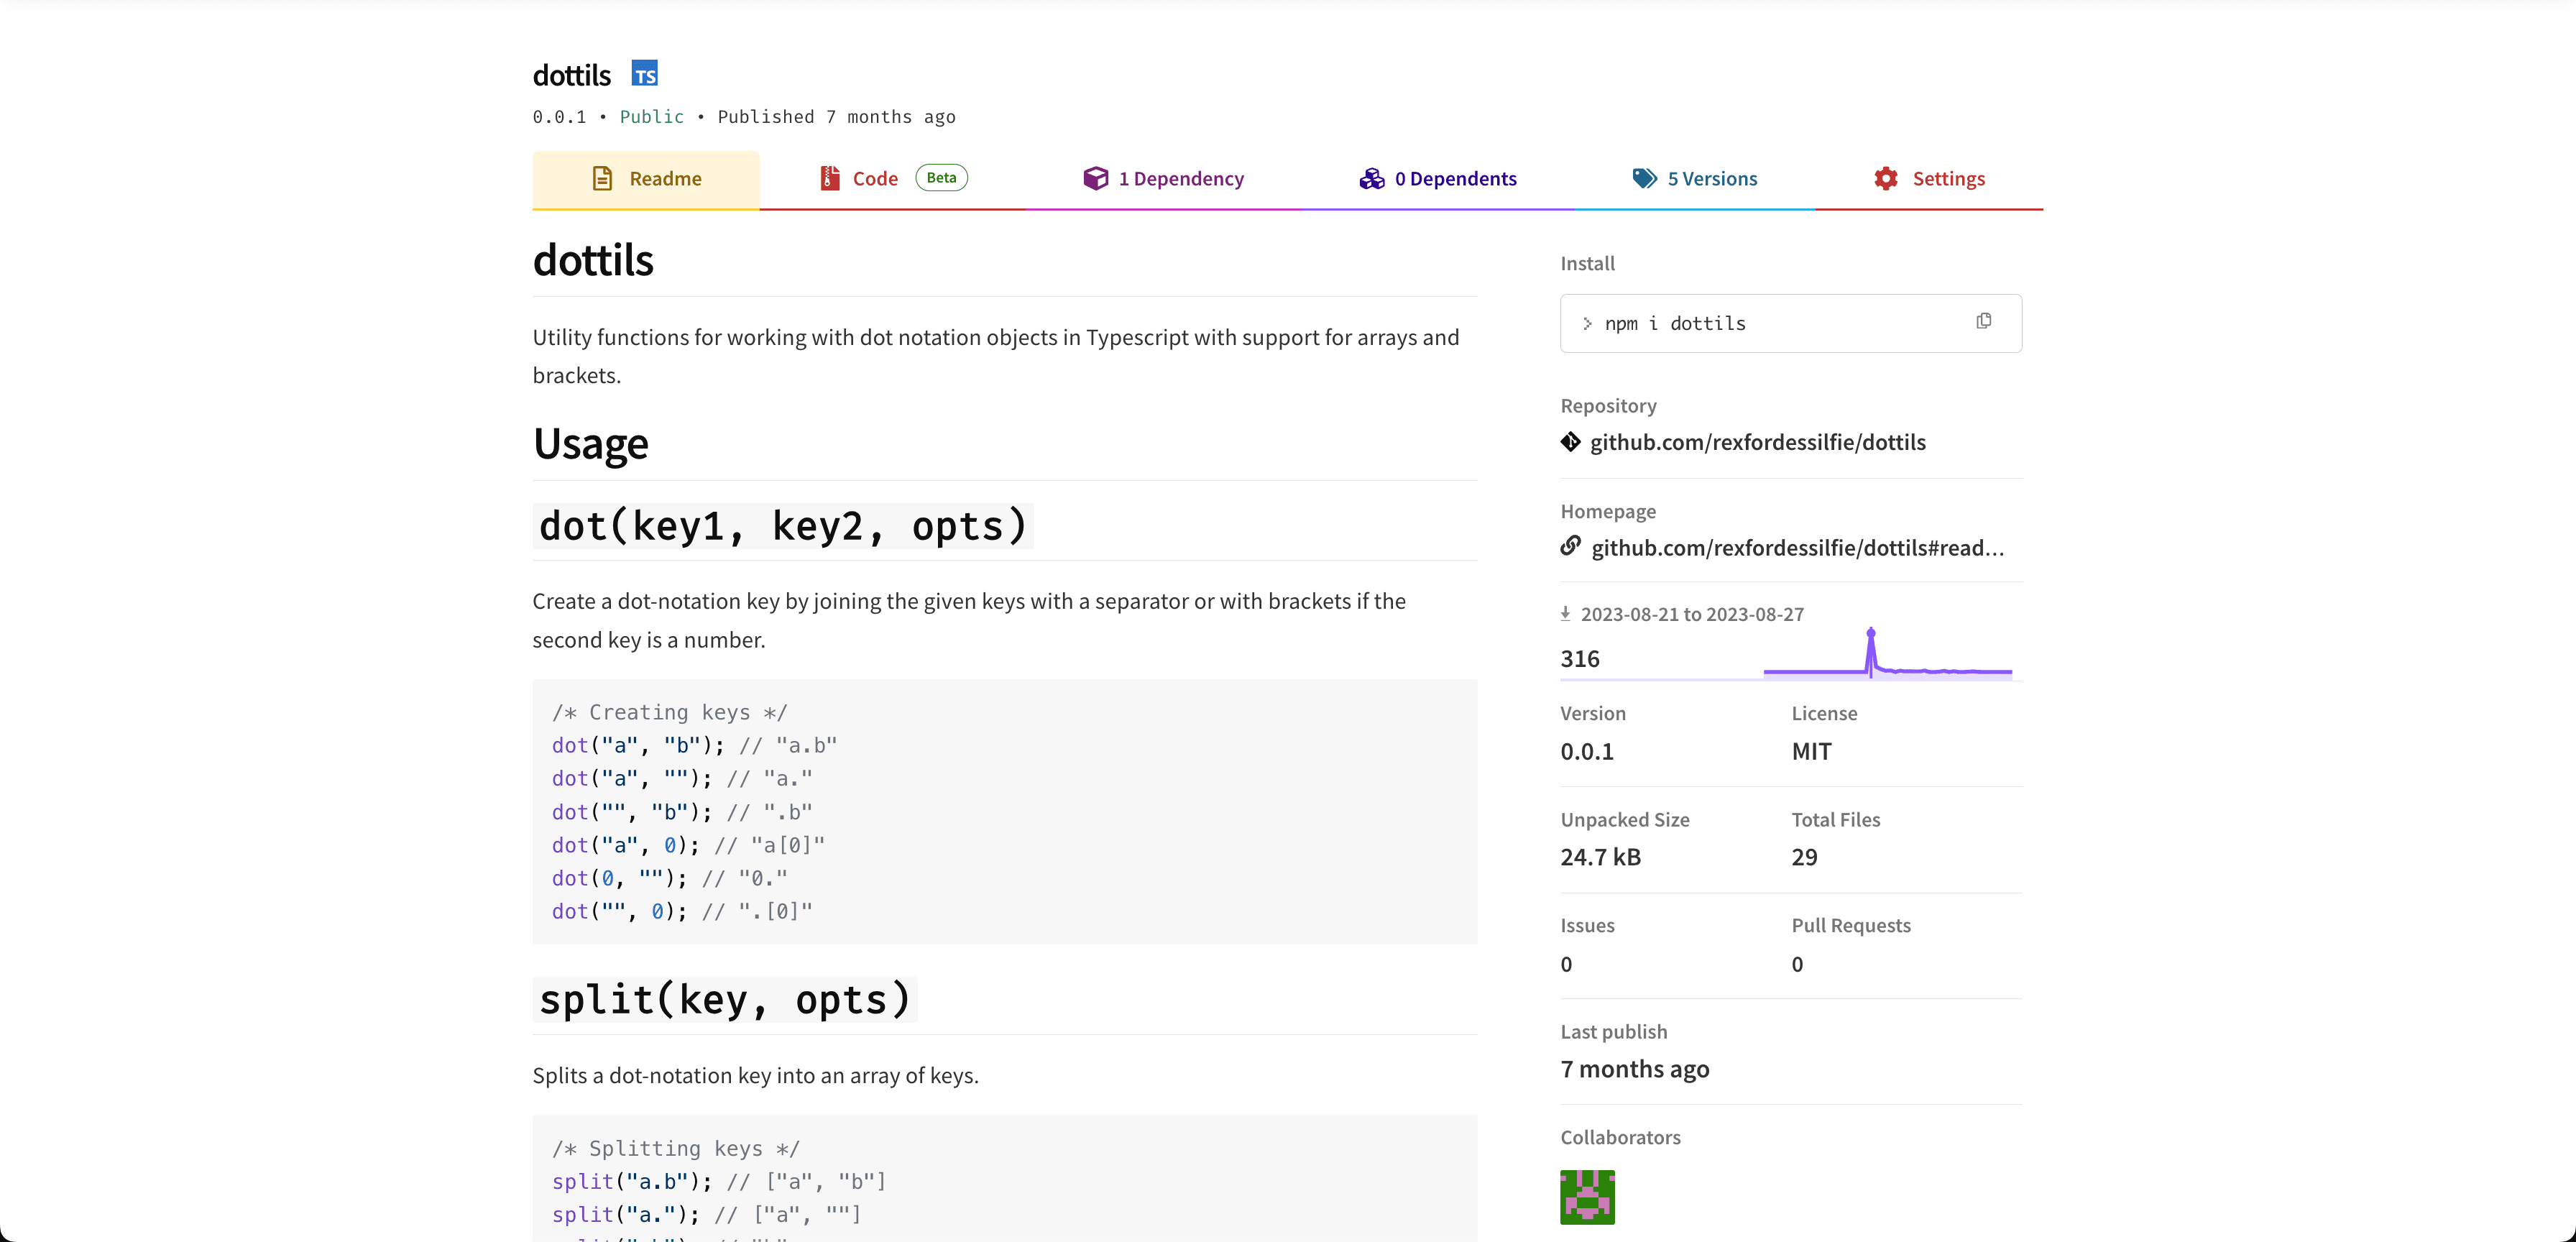Click the git repository diamond icon
This screenshot has height=1242, width=2576.
pos(1571,442)
